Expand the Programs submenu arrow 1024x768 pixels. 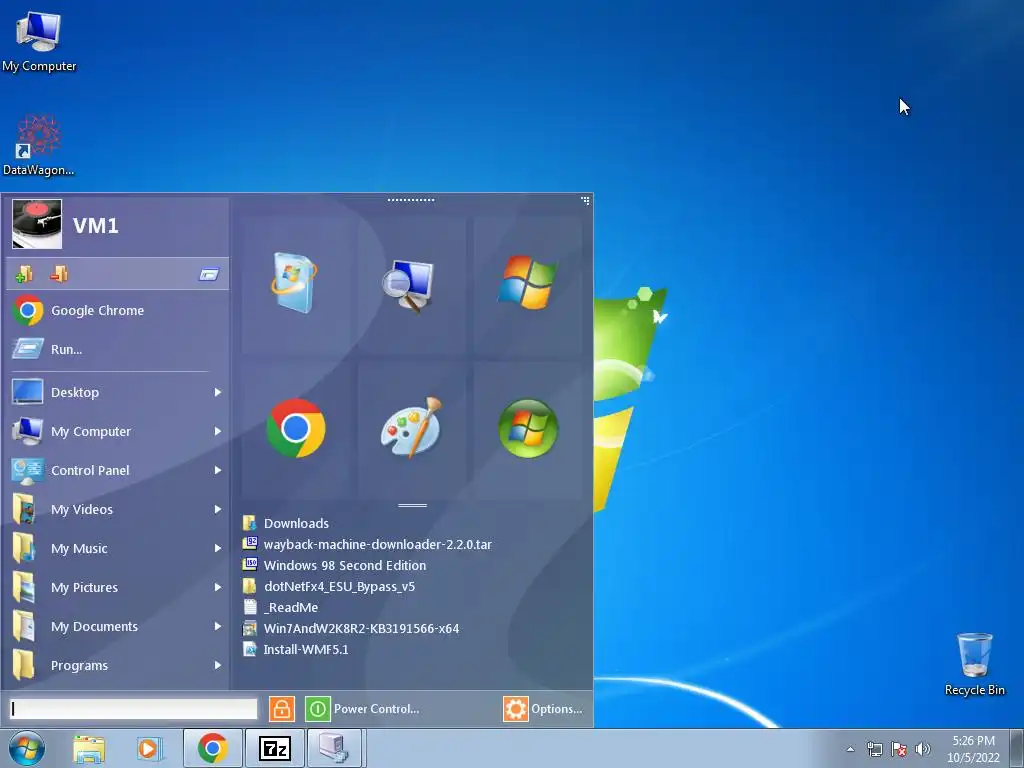point(217,665)
